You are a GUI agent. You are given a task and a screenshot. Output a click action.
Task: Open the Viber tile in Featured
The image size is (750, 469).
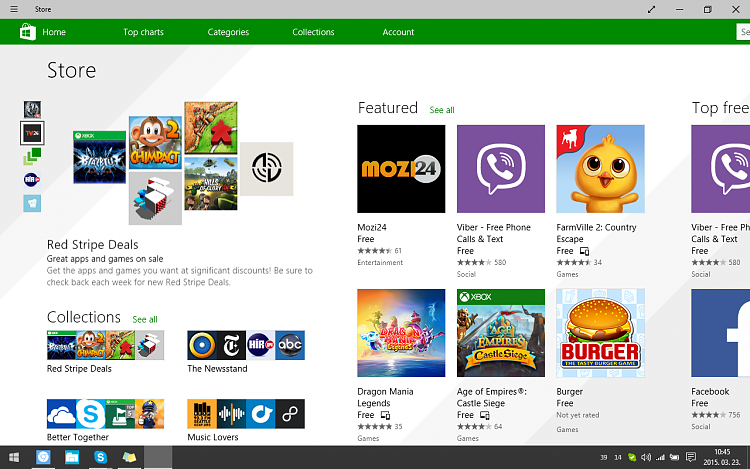click(x=501, y=169)
